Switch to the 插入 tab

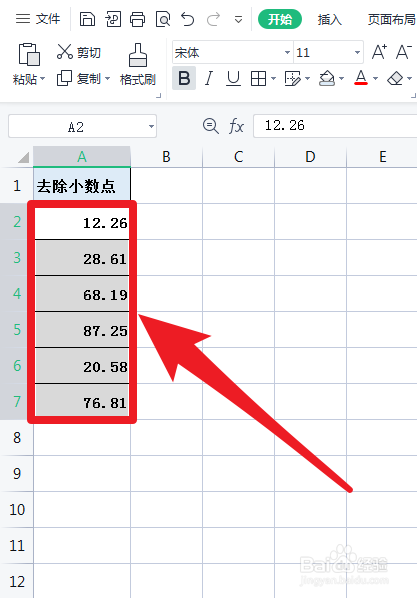[330, 19]
